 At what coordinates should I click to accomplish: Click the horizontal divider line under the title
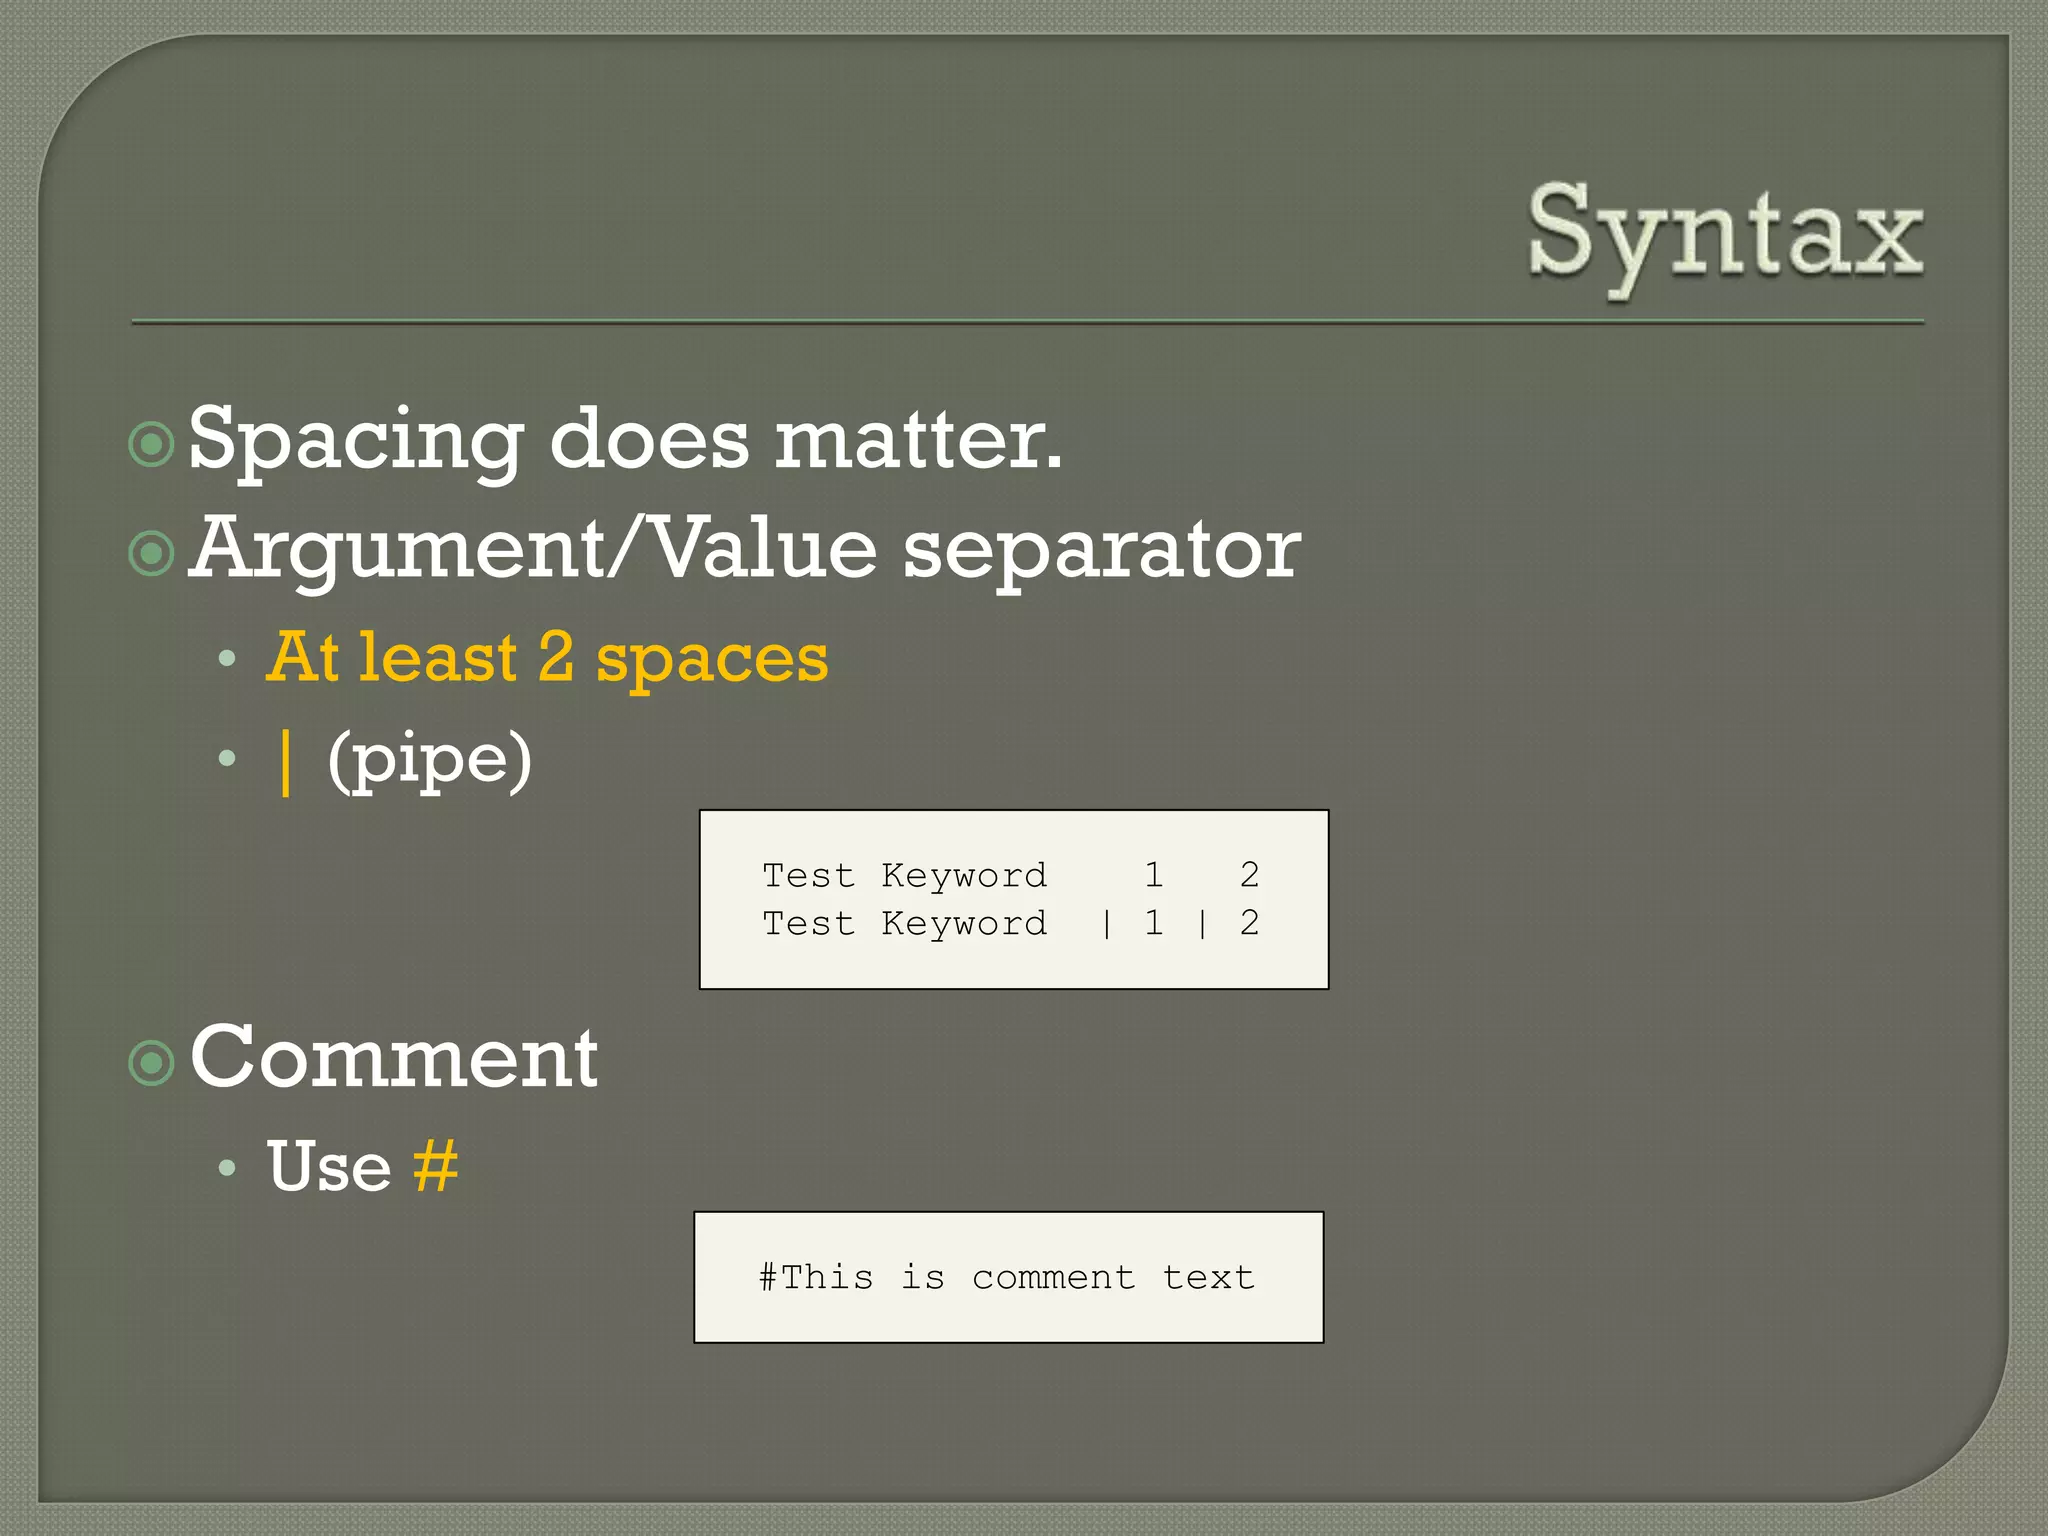coord(1027,322)
